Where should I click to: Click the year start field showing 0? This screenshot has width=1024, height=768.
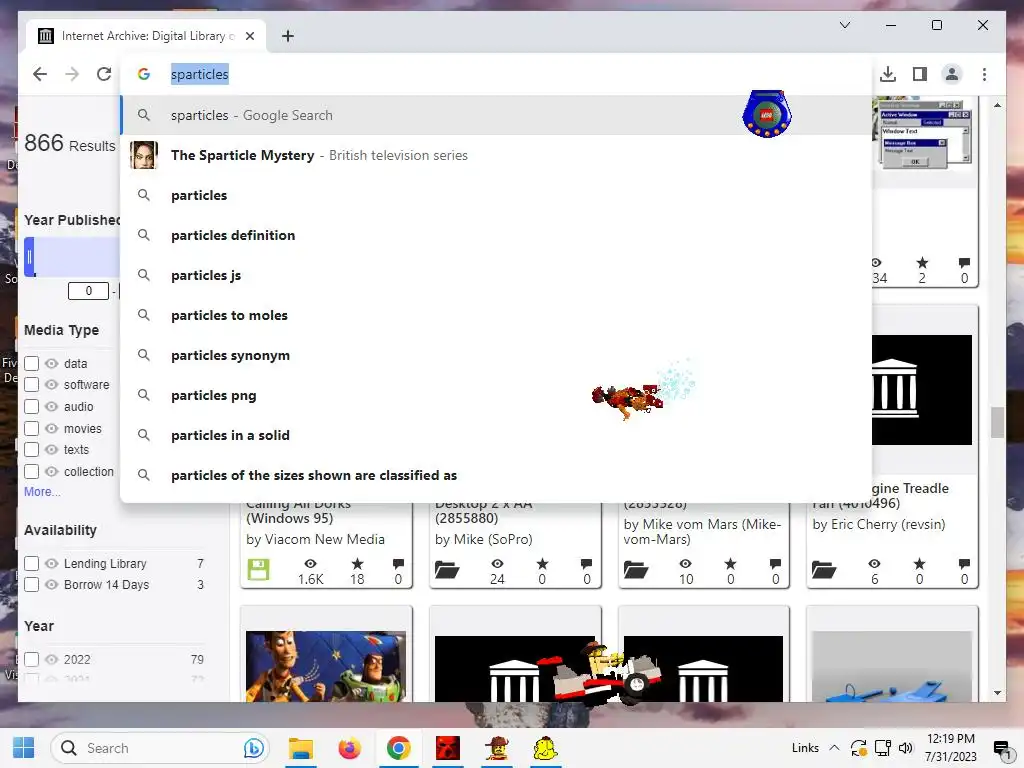(88, 291)
